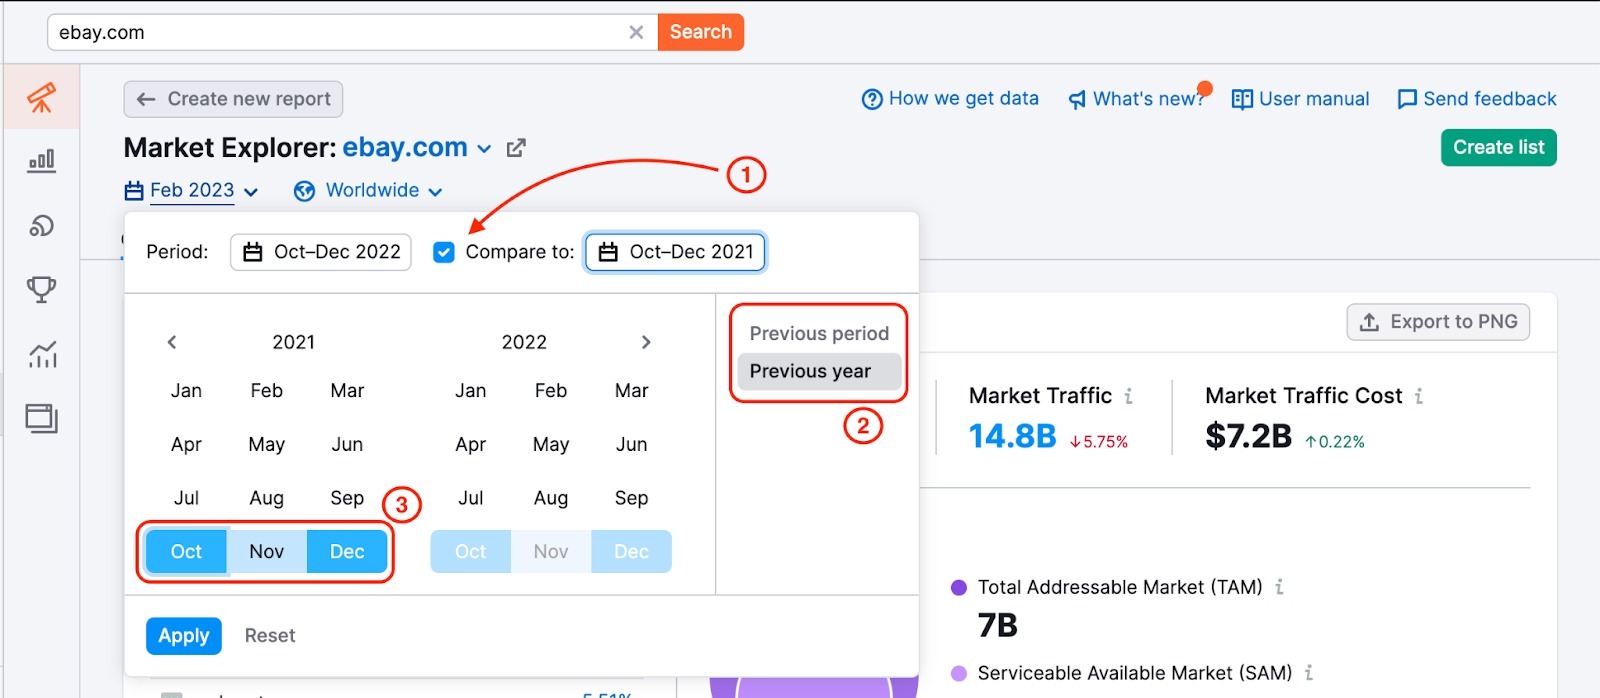Click Serviceable Available Market info icon
The image size is (1600, 698).
pos(1308,674)
